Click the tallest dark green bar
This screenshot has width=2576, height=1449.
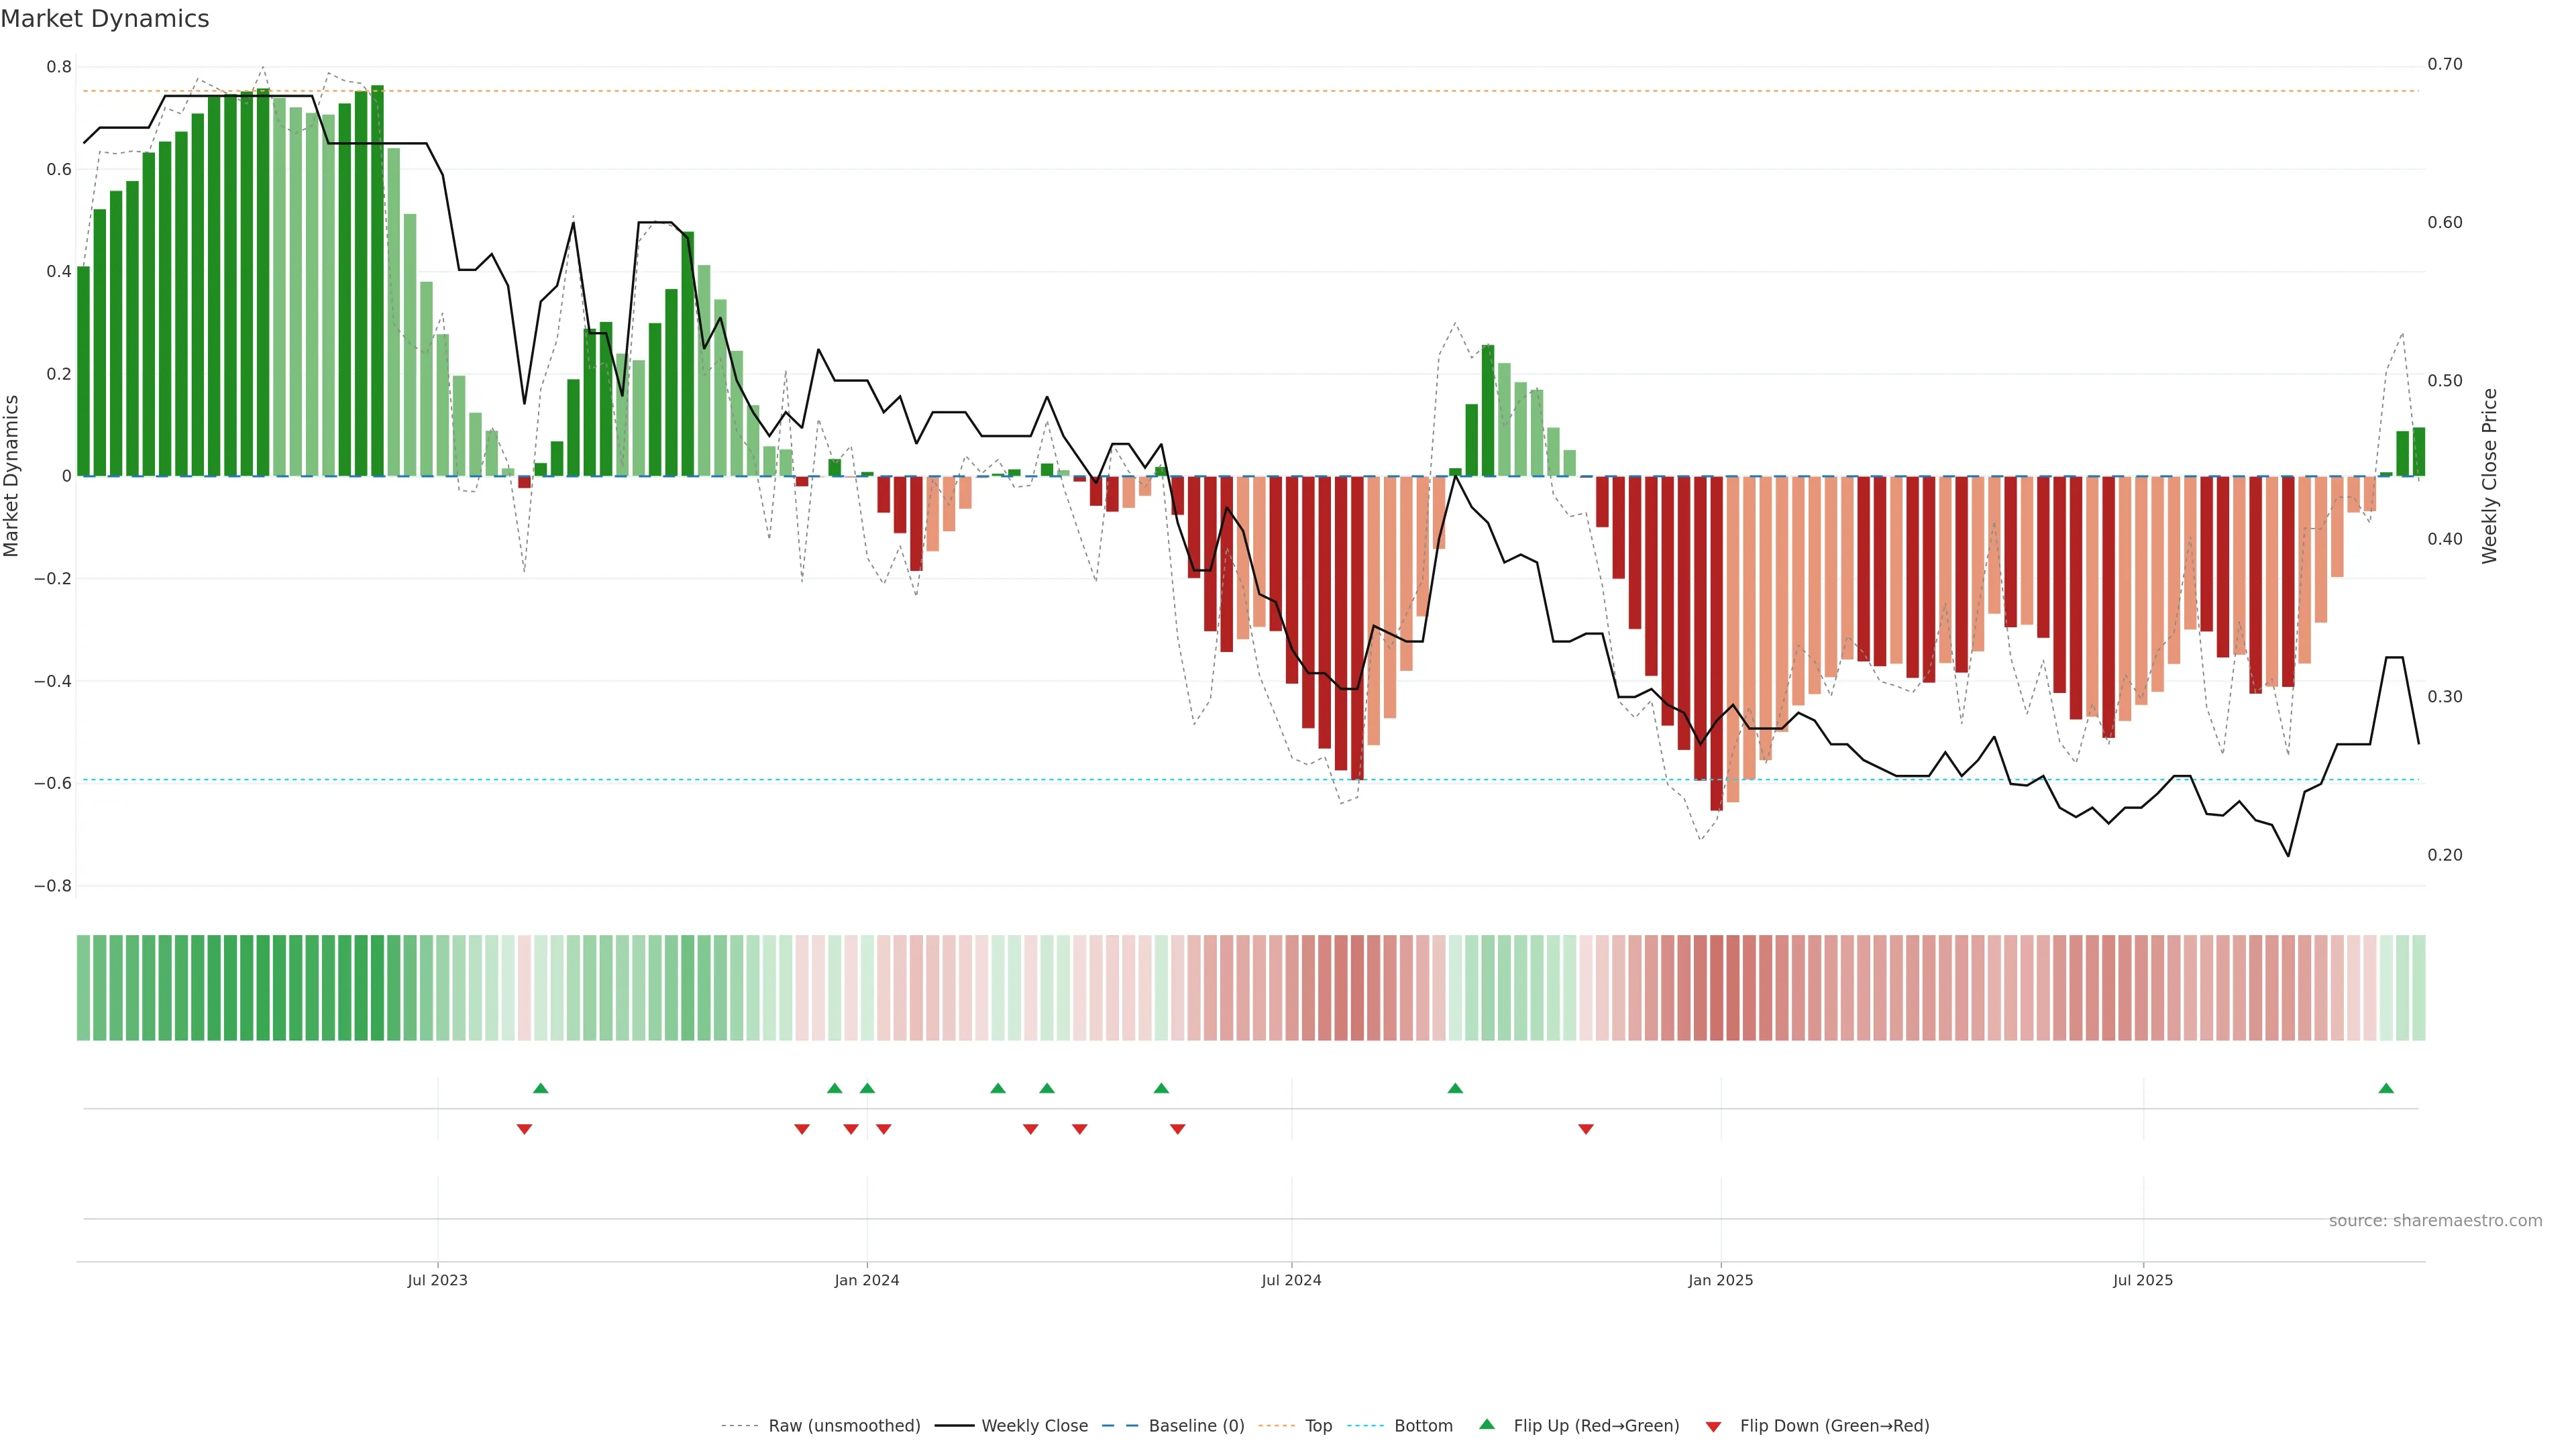[x=377, y=280]
